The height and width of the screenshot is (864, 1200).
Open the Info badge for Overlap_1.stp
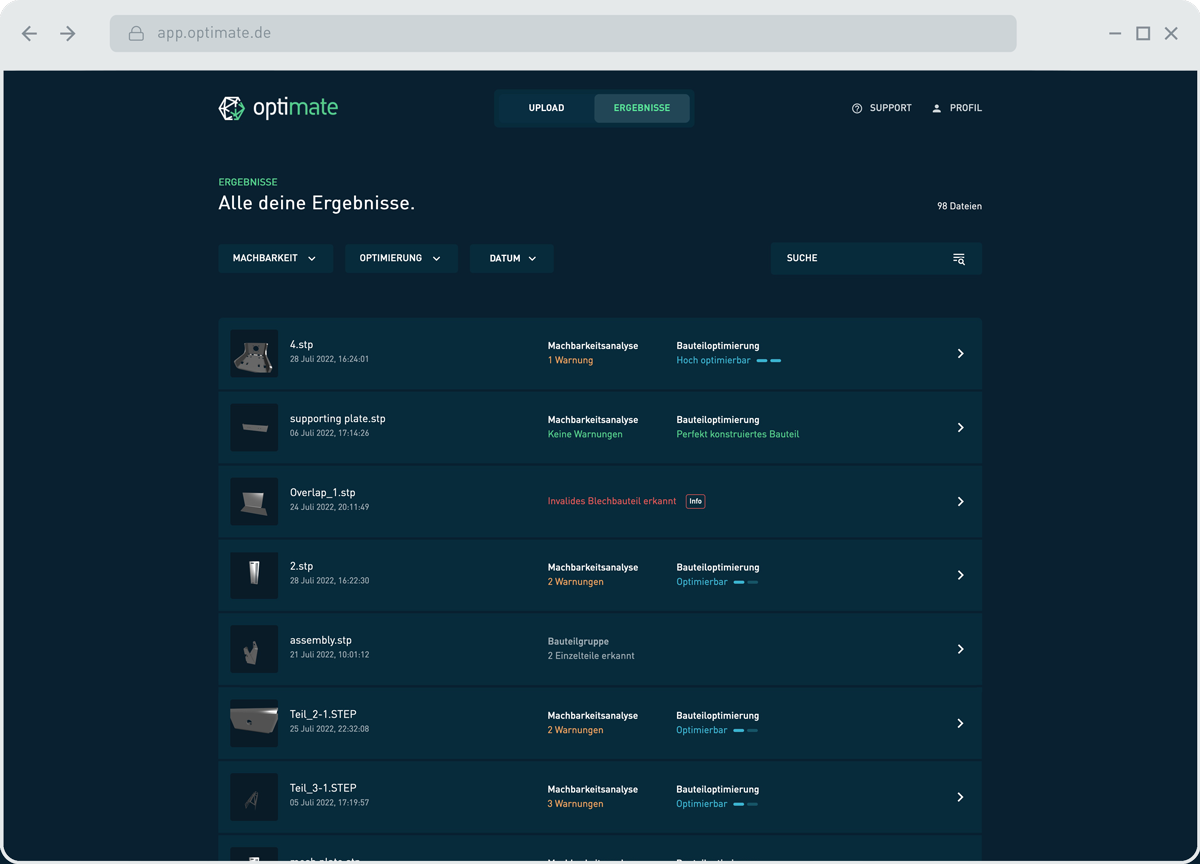click(695, 501)
